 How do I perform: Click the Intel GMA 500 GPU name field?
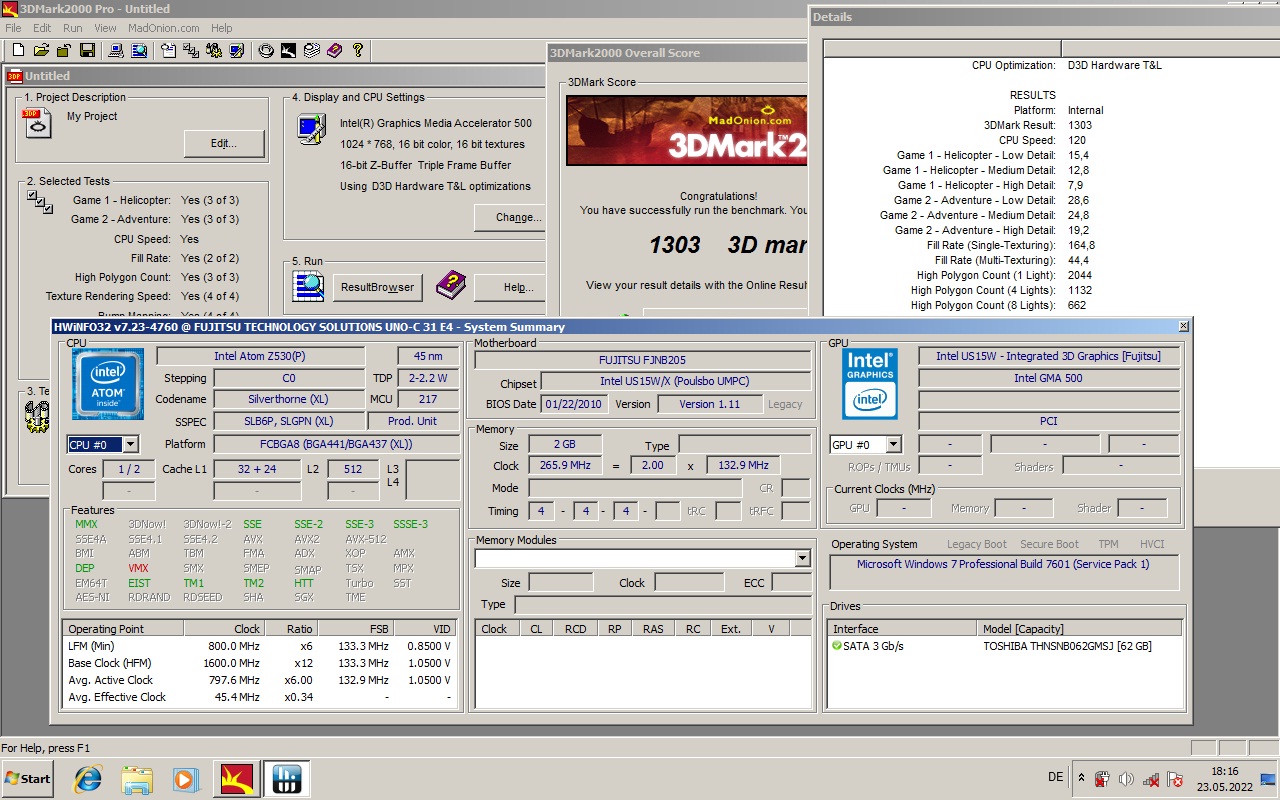point(1048,378)
